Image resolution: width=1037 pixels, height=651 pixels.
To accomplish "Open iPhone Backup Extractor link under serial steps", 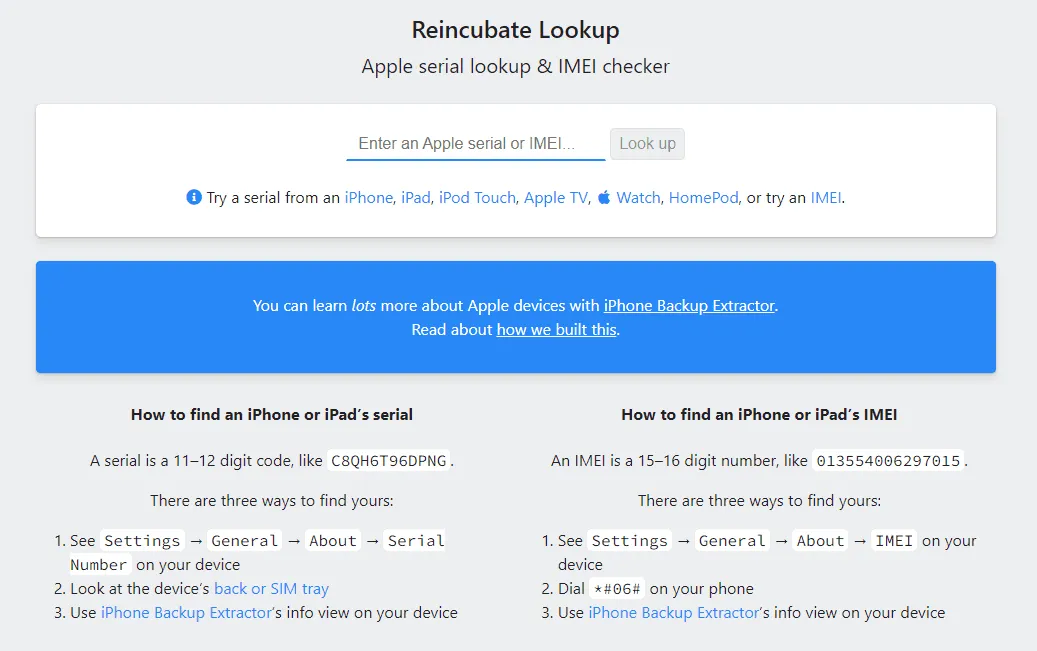I will tap(186, 613).
